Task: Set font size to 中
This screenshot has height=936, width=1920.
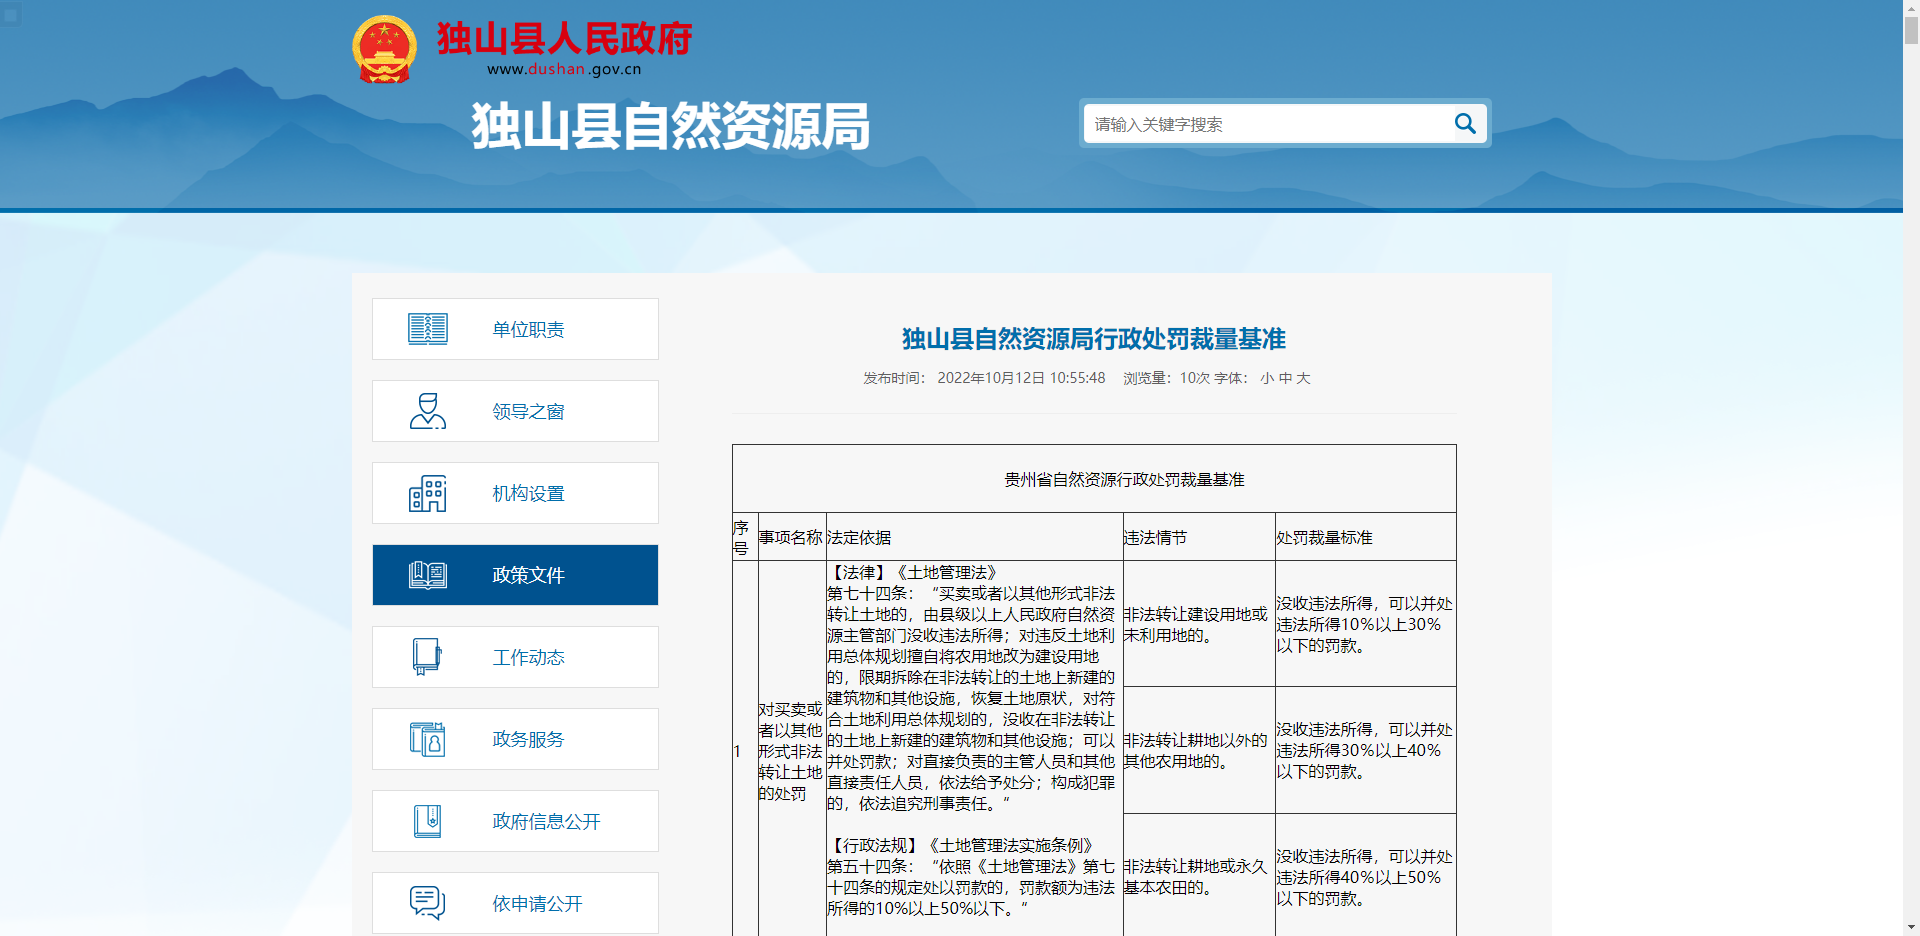Action: tap(1285, 378)
